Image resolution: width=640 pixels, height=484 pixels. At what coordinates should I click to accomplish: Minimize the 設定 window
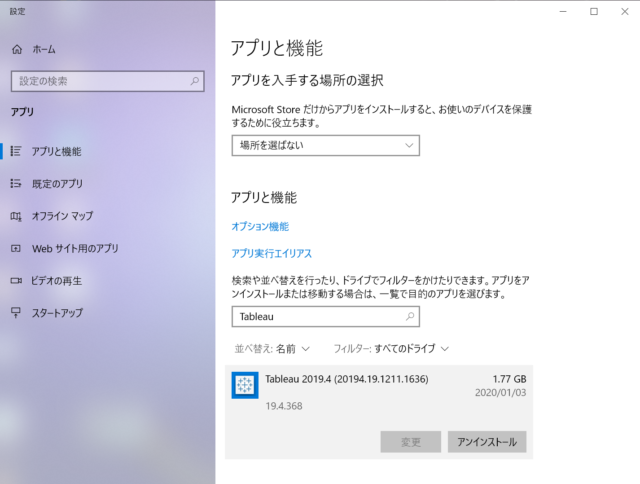click(x=563, y=11)
